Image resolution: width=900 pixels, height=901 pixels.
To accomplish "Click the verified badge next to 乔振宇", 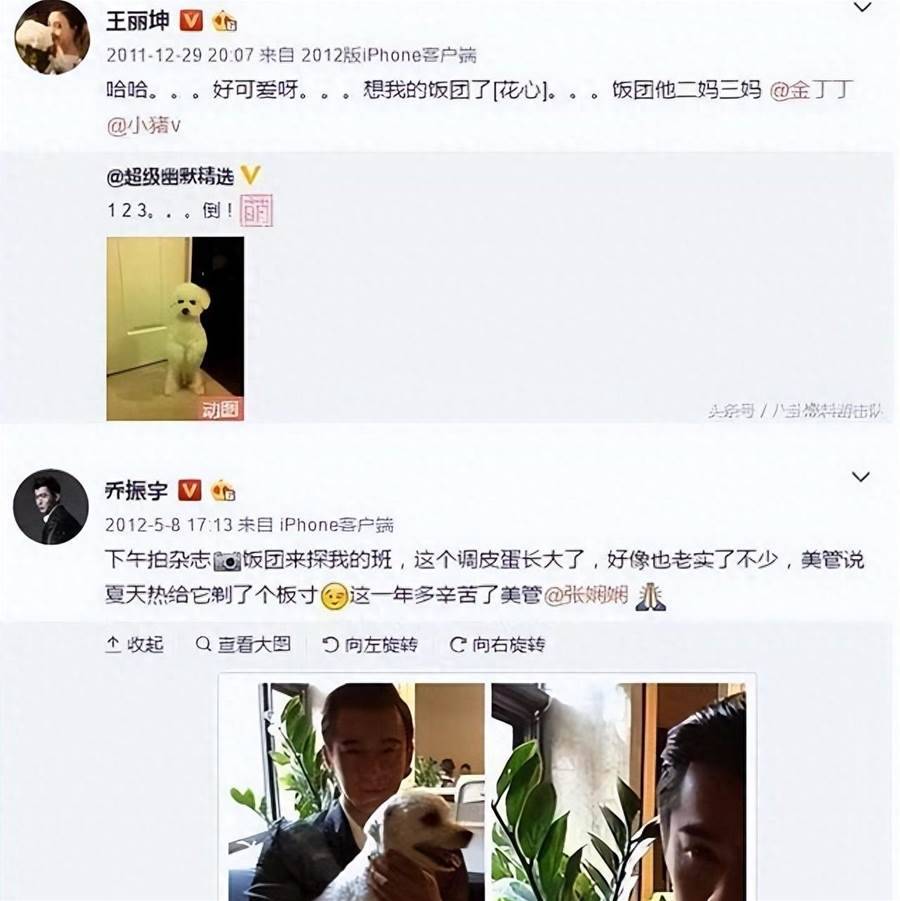I will click(190, 490).
